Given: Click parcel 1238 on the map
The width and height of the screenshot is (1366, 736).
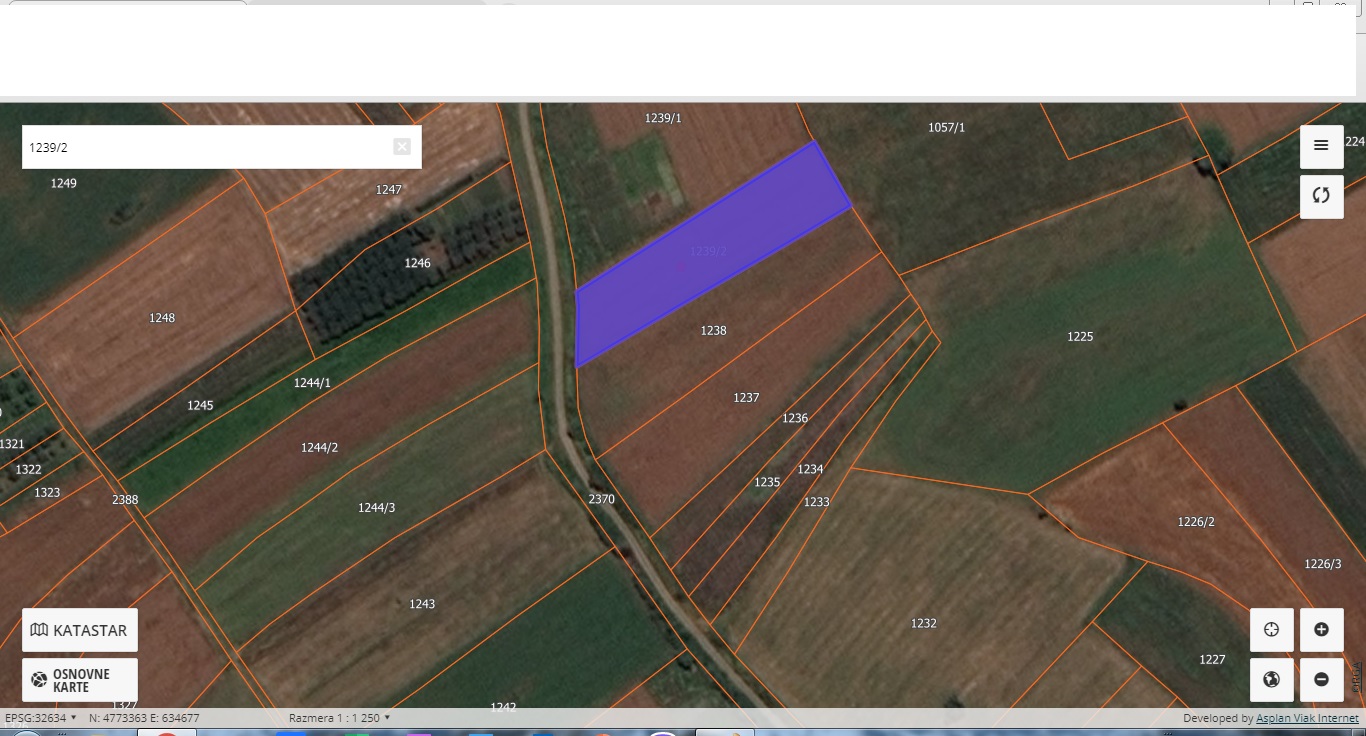Looking at the screenshot, I should coord(713,331).
